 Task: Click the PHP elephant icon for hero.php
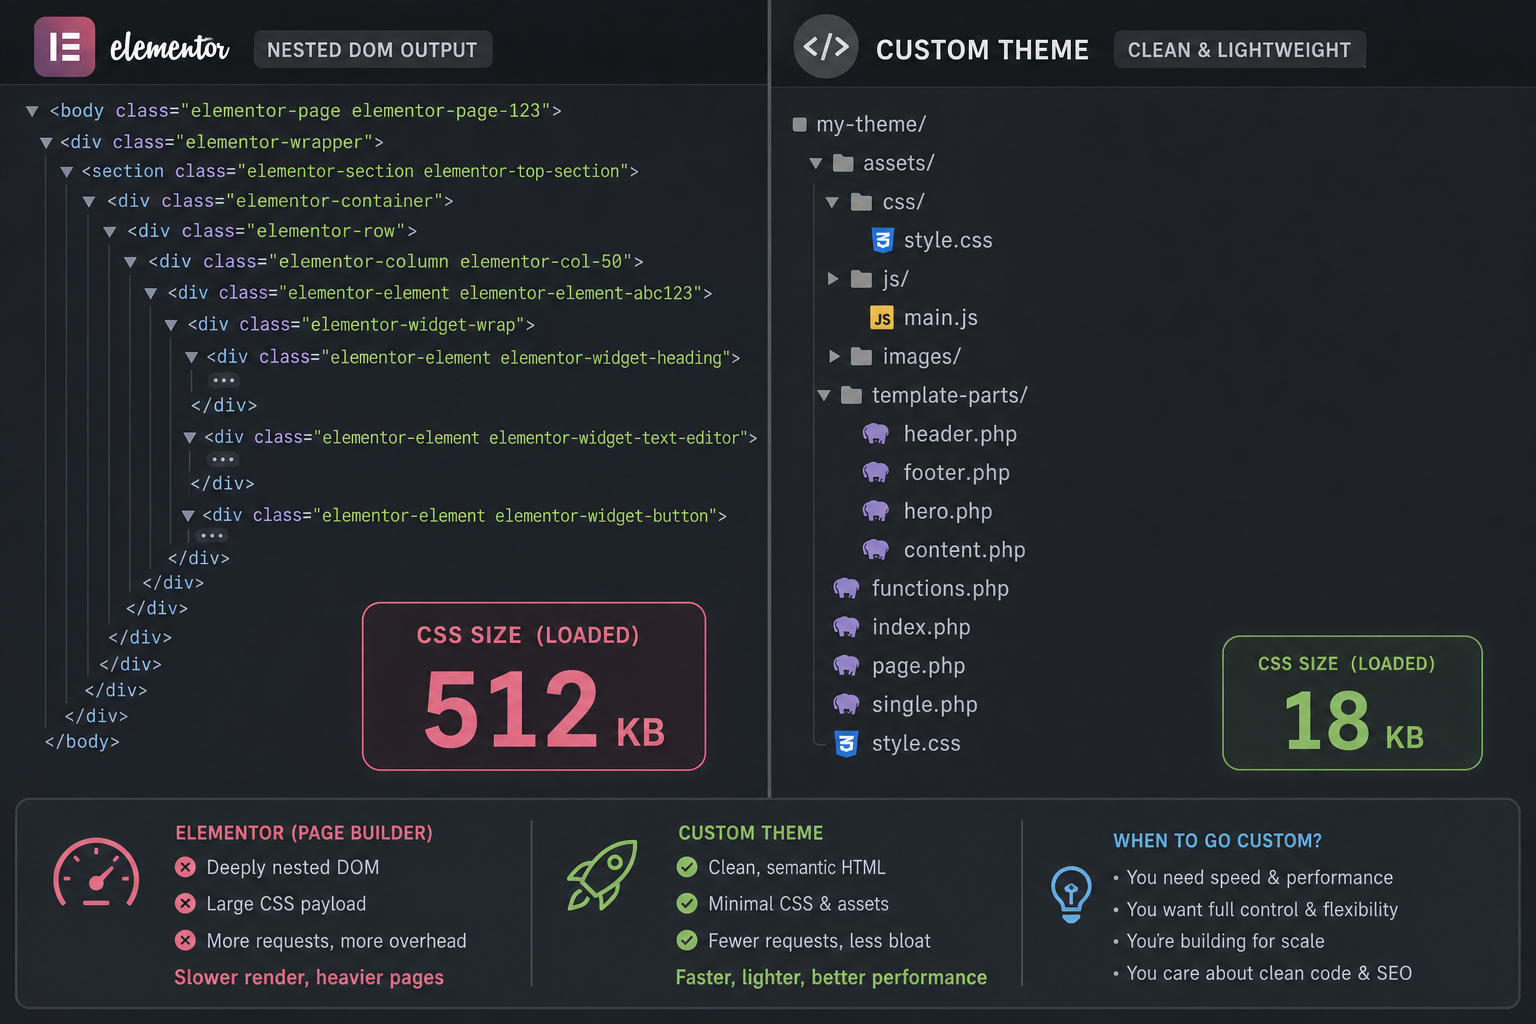tap(876, 511)
